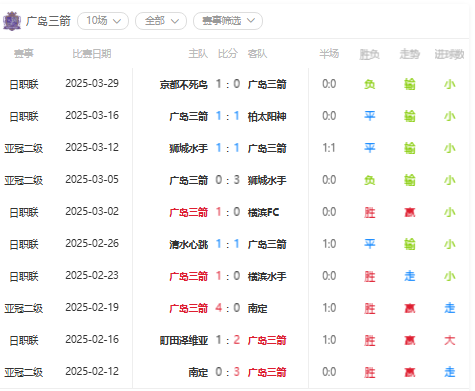Click the date 2025-02-12
Image resolution: width=475 pixels, height=391 pixels.
point(92,371)
